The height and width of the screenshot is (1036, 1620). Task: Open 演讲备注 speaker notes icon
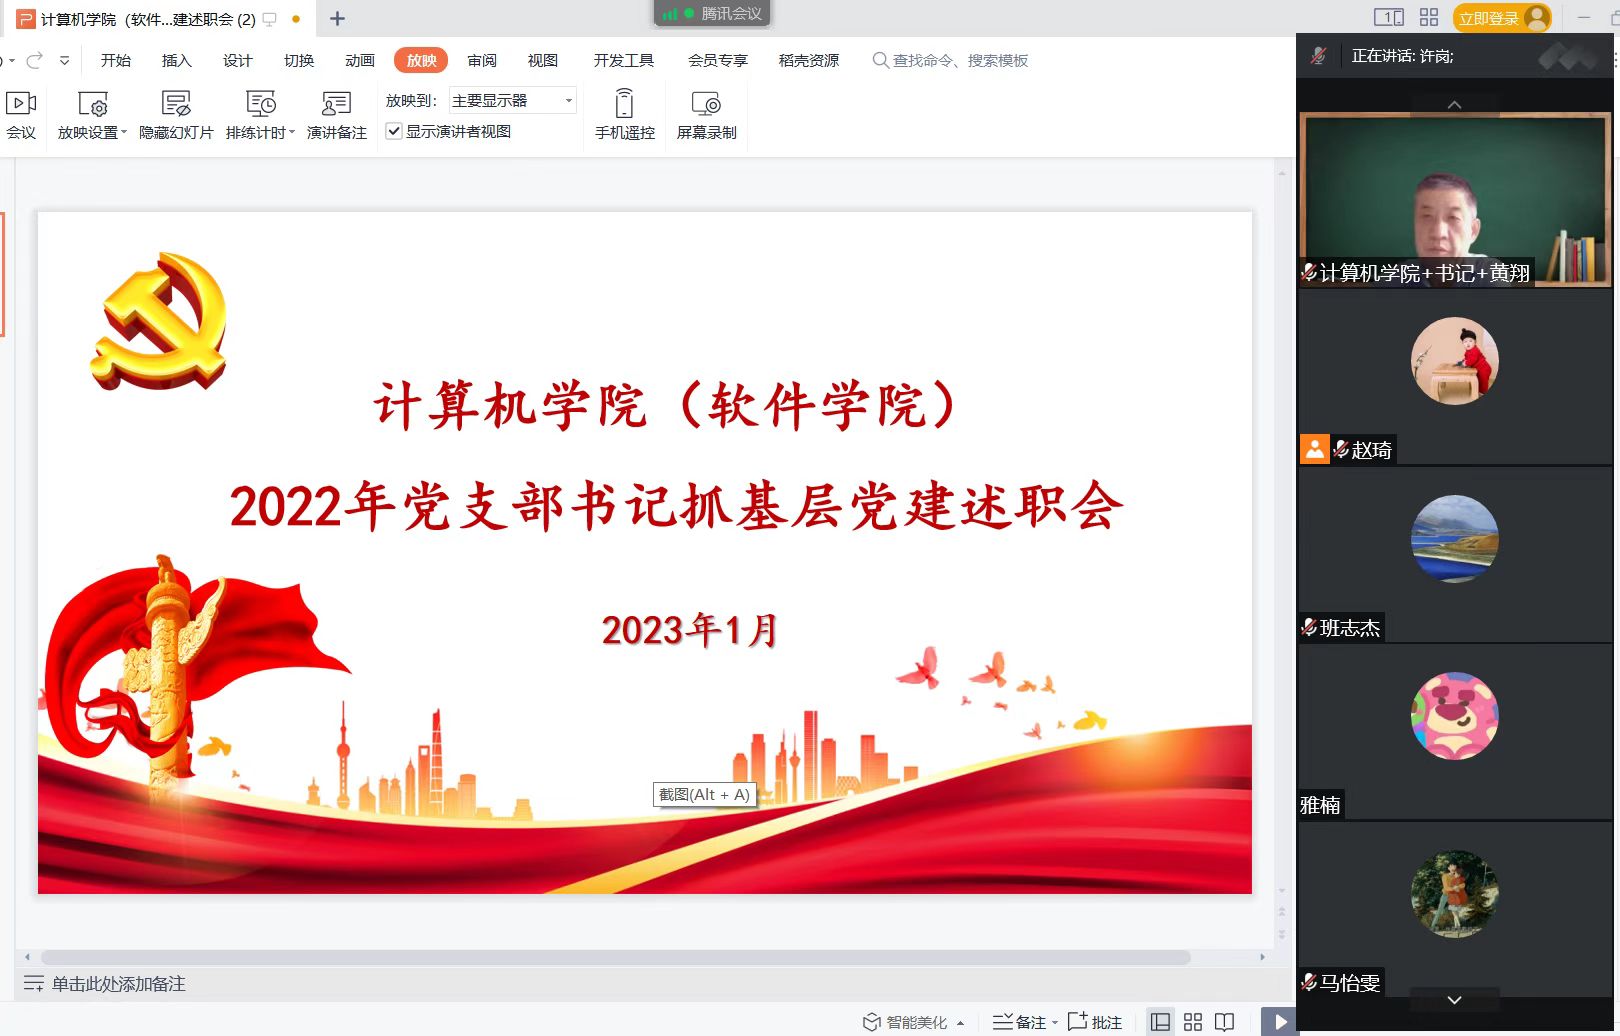[336, 104]
